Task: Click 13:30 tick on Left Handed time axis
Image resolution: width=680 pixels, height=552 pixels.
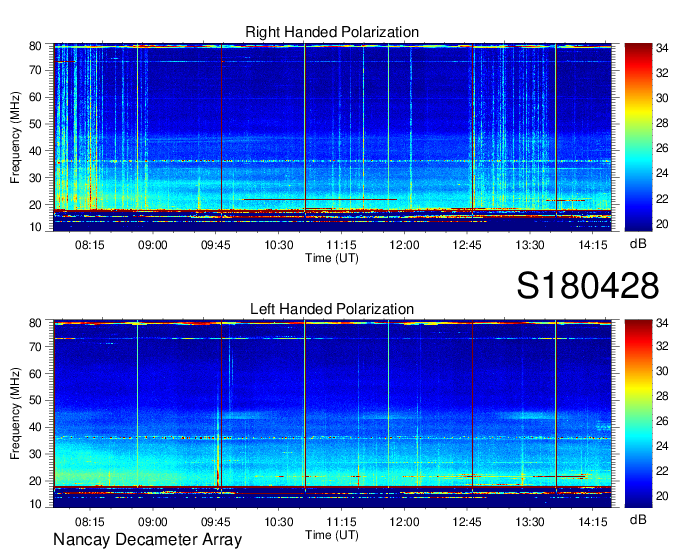Action: coord(530,522)
